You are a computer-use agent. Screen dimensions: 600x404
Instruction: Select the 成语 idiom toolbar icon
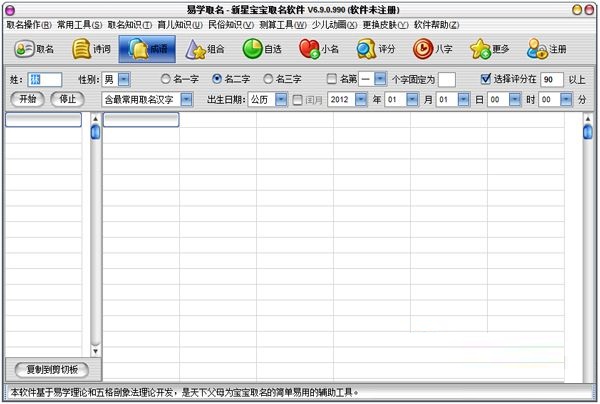tap(147, 49)
